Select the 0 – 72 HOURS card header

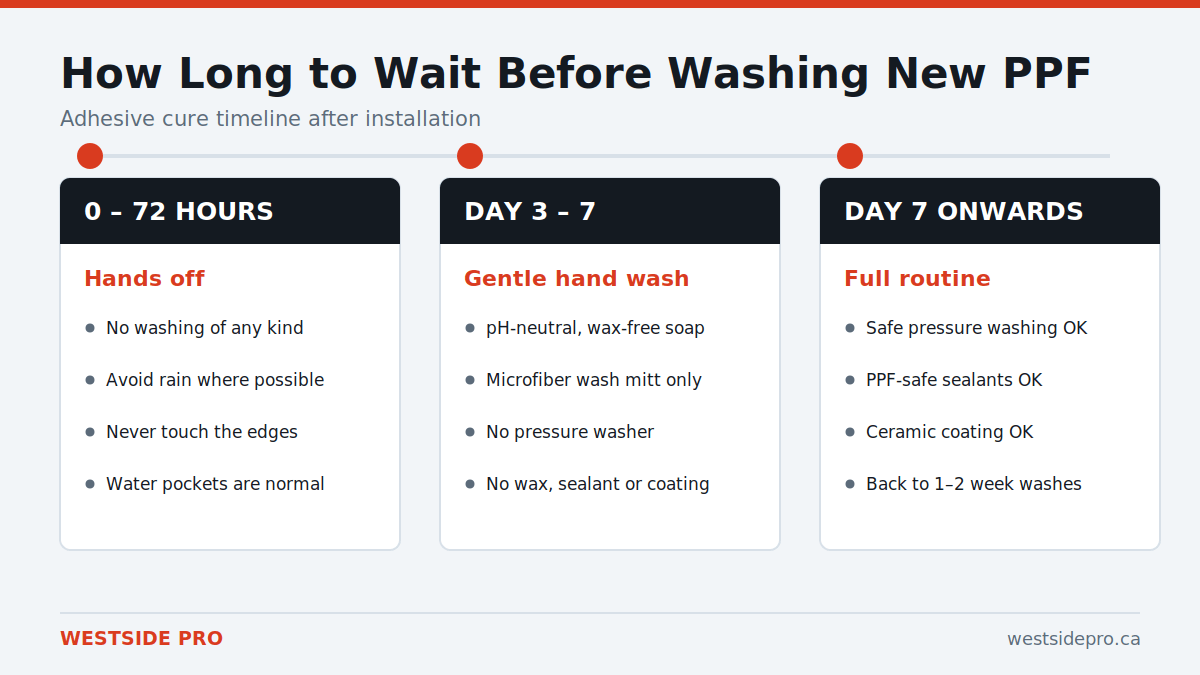coord(230,211)
